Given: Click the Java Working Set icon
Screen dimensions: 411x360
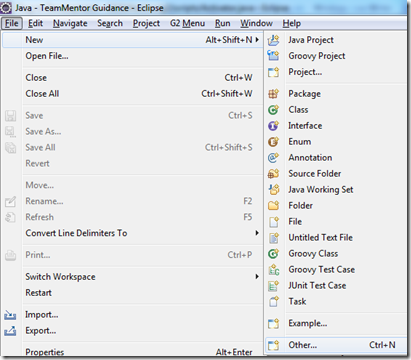Looking at the screenshot, I should pos(273,190).
